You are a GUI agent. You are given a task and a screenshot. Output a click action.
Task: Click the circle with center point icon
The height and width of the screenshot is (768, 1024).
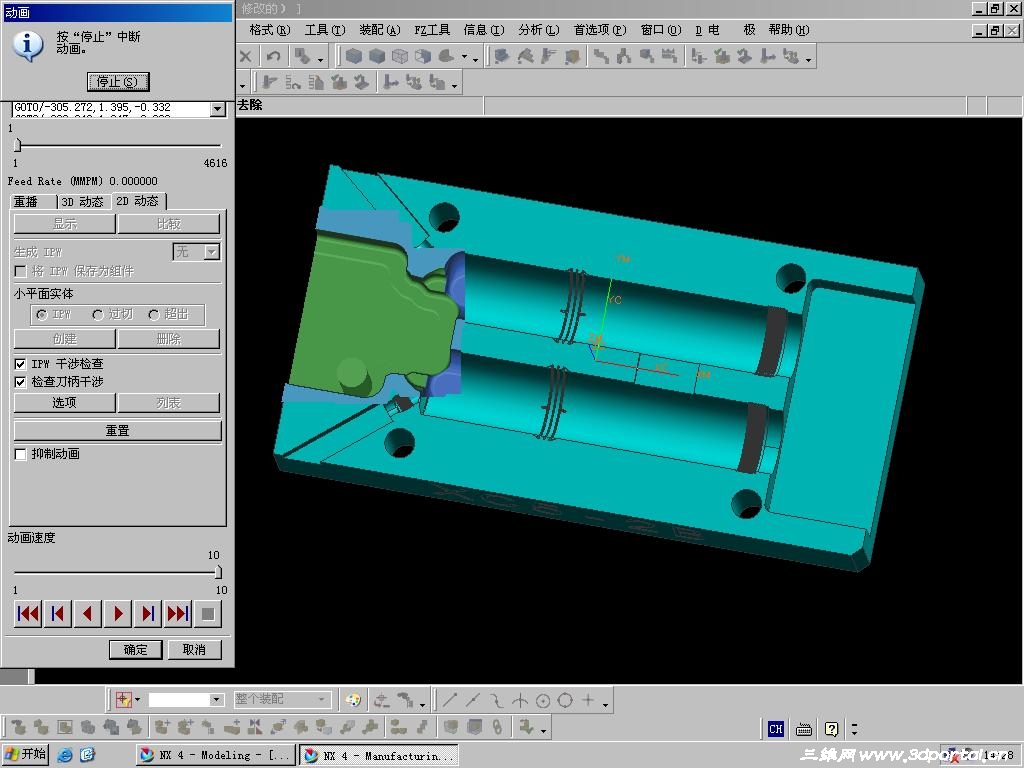click(x=543, y=700)
